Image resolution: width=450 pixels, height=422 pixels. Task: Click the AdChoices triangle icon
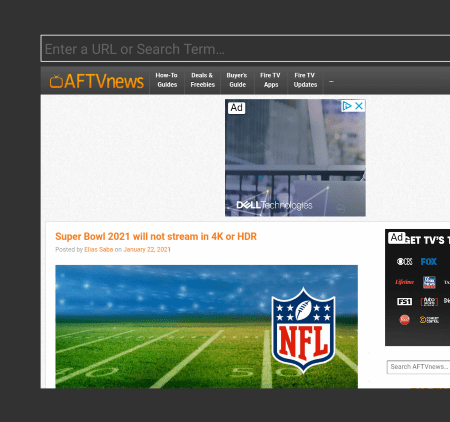347,106
